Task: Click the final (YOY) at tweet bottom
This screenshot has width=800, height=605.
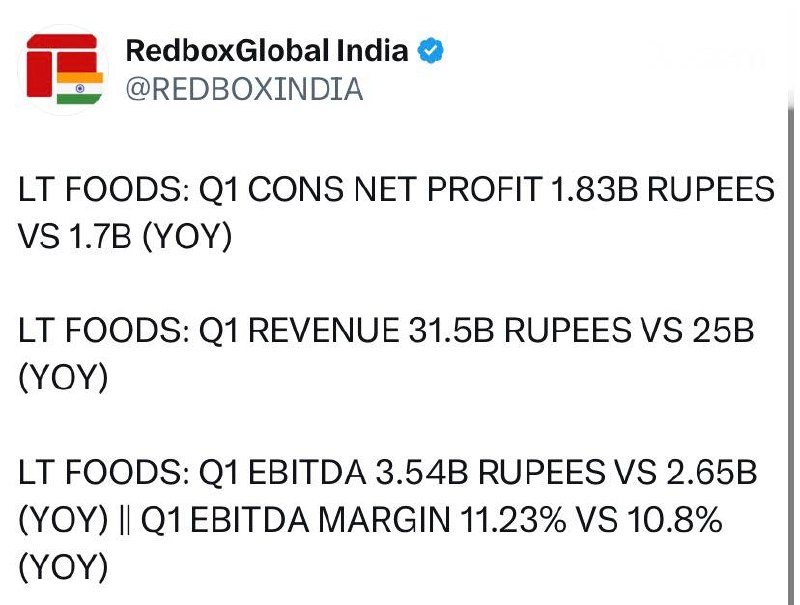Action: 63,567
